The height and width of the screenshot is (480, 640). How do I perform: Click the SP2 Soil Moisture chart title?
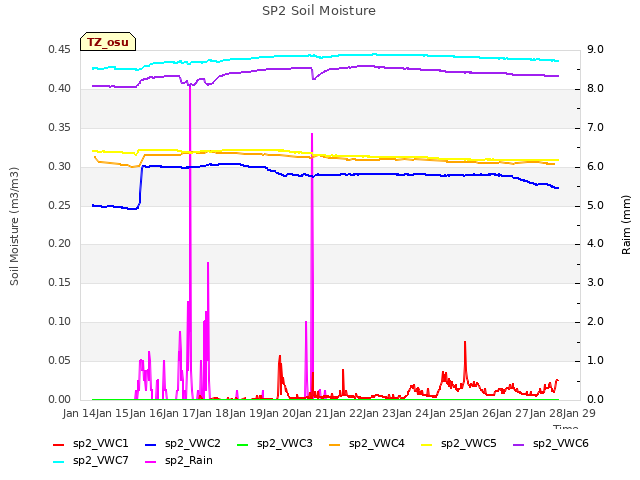point(319,11)
